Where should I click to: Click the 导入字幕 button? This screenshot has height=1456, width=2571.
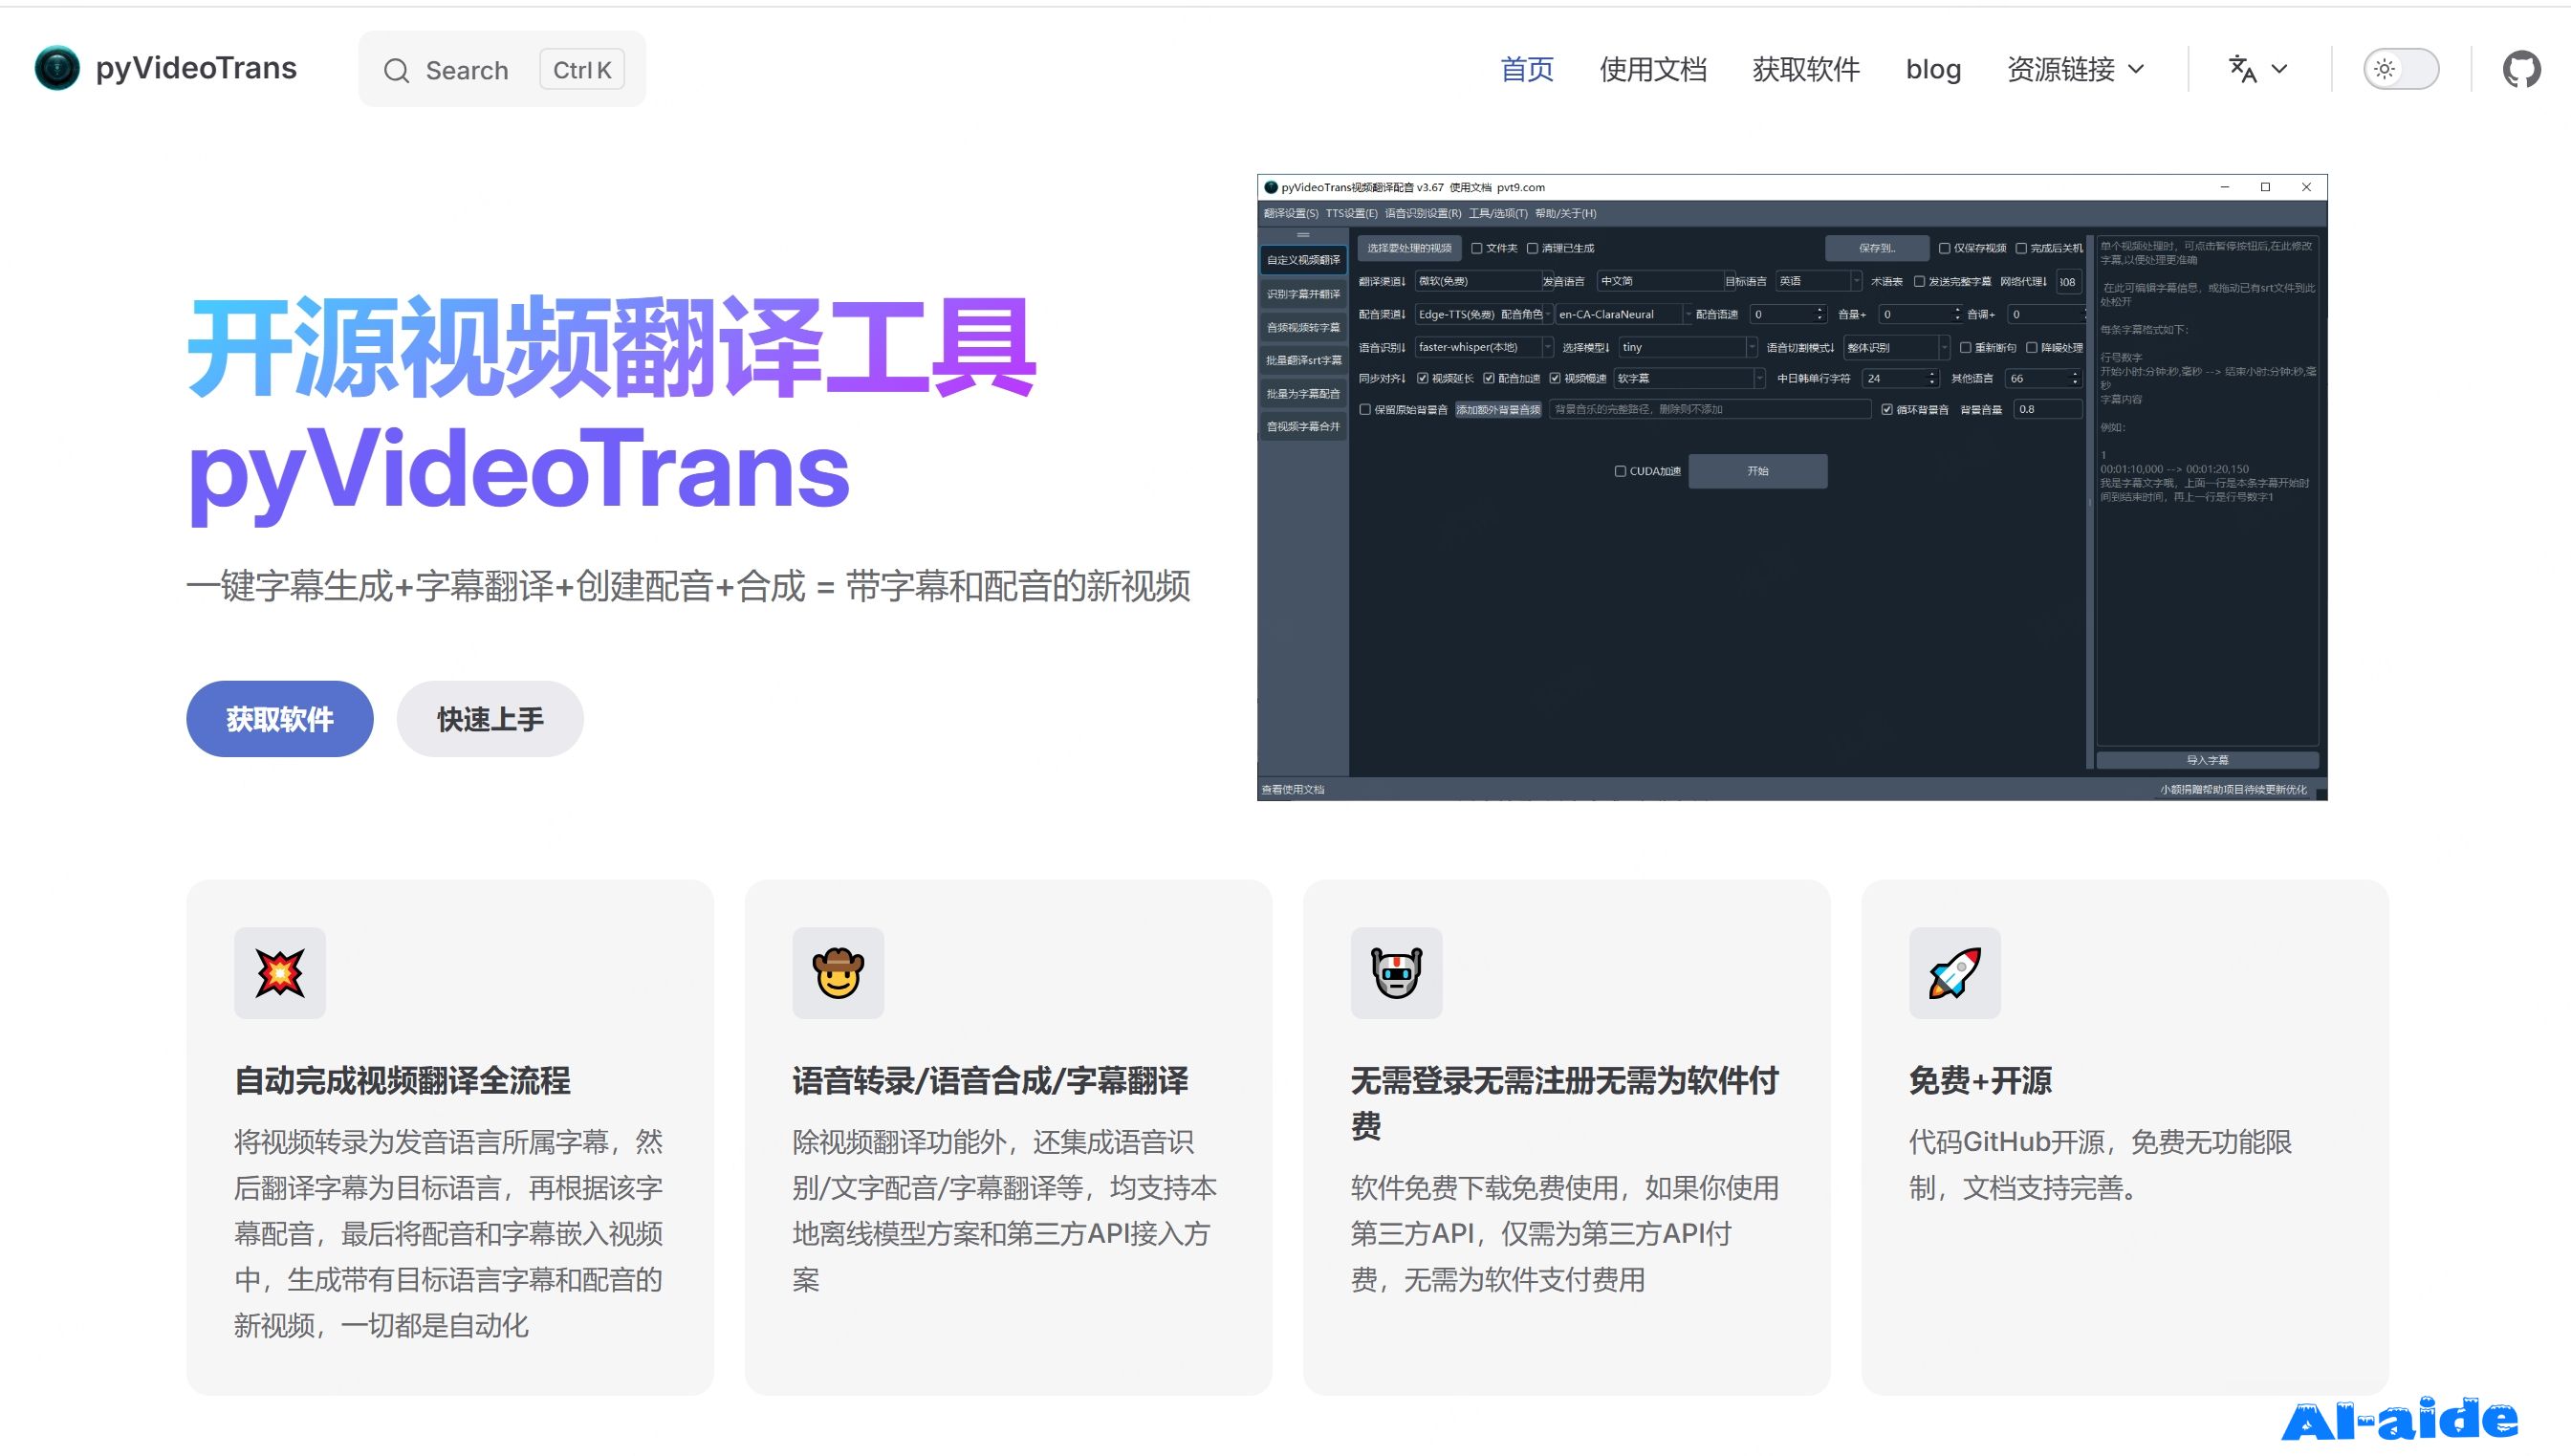point(2207,760)
